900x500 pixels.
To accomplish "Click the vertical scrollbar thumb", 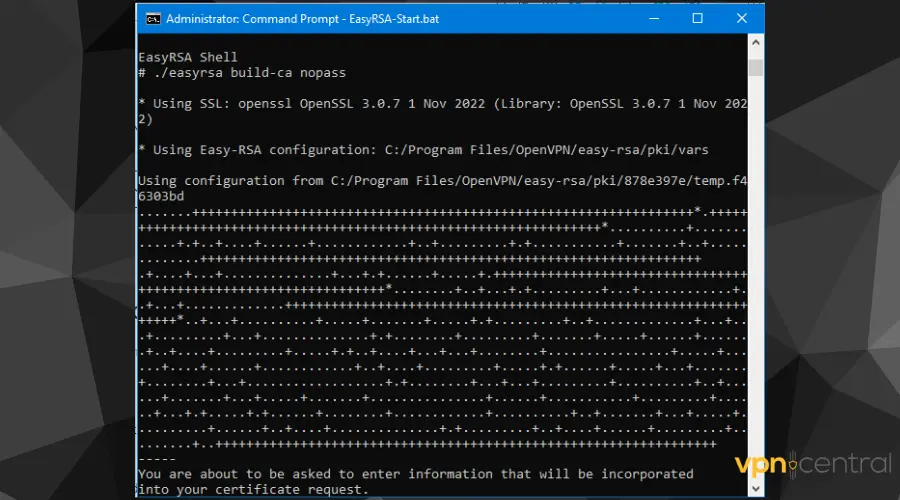I will 756,67.
